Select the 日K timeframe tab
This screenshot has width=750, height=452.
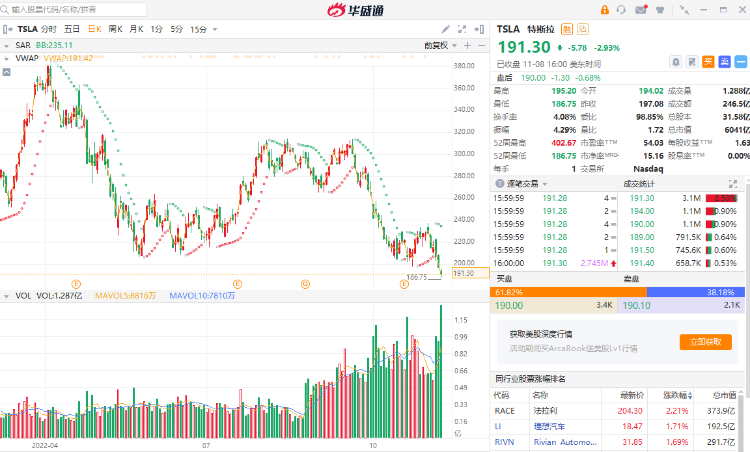pyautogui.click(x=95, y=29)
